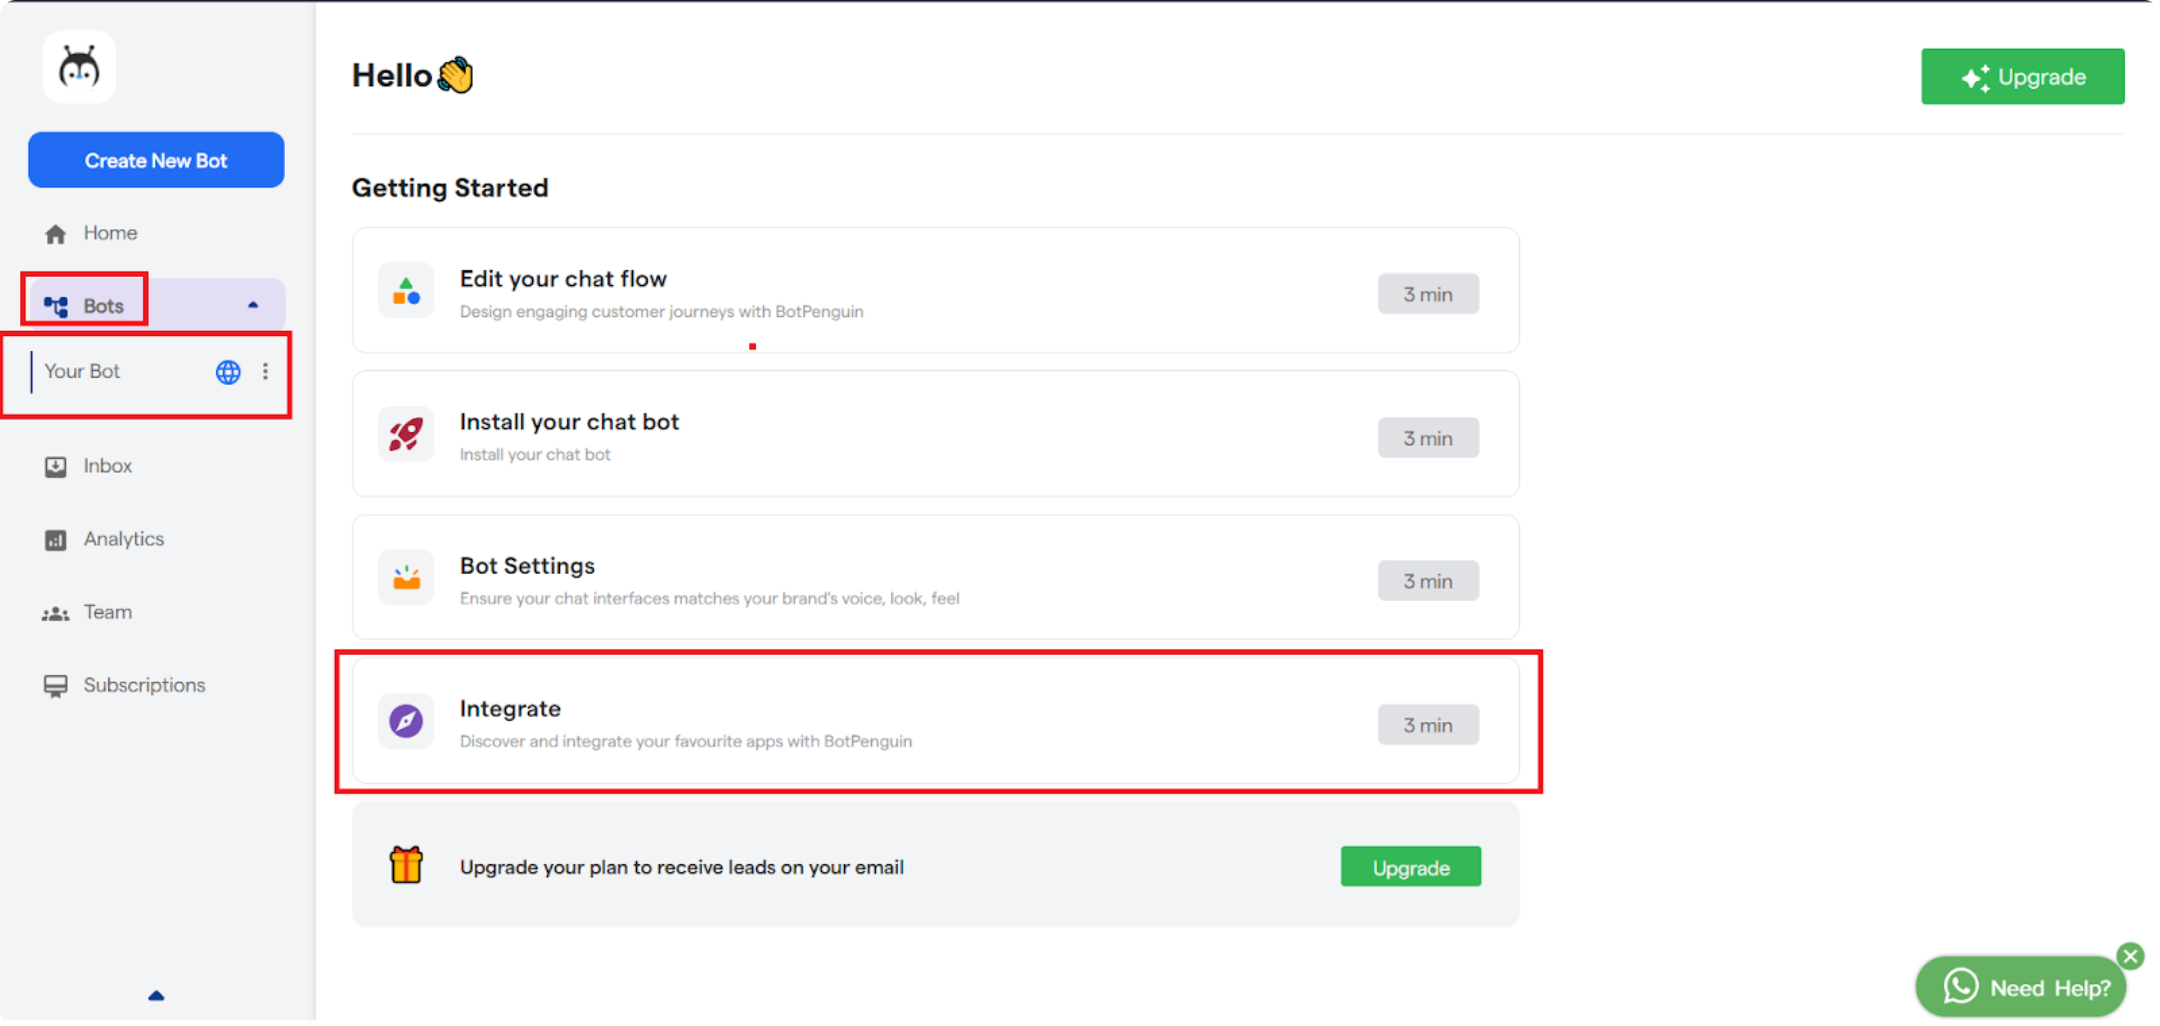Click the 3 min badge on Edit your chat flow
Viewport: 2160px width, 1026px height.
click(1428, 293)
